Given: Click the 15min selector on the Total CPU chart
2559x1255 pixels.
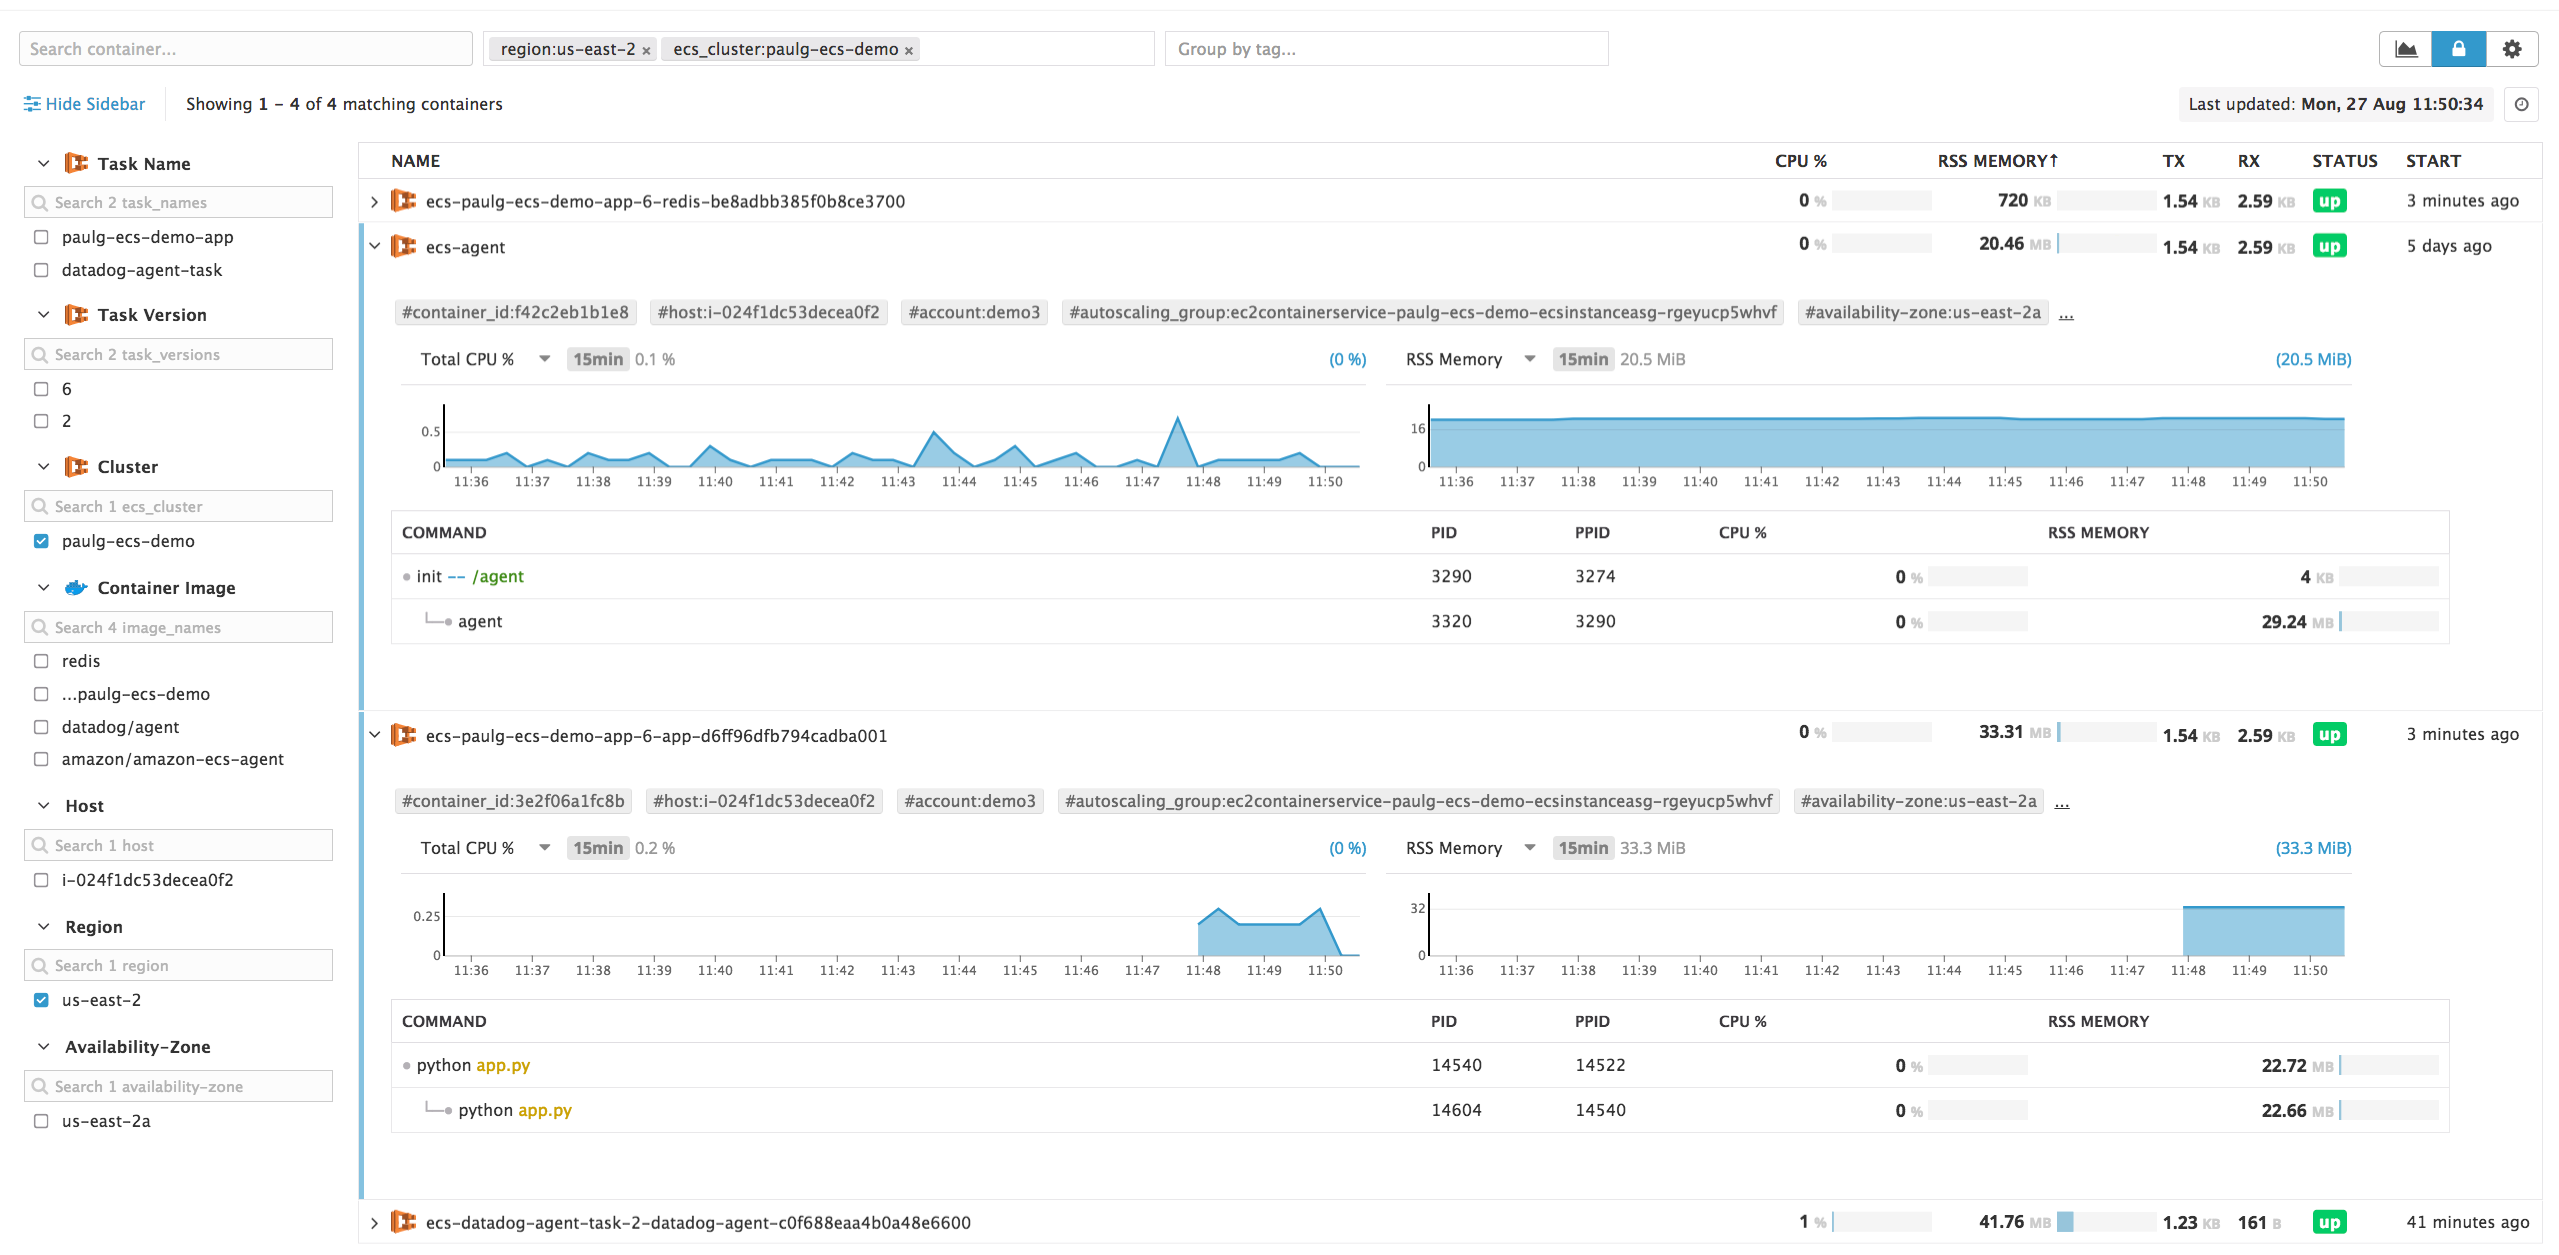Looking at the screenshot, I should 597,359.
